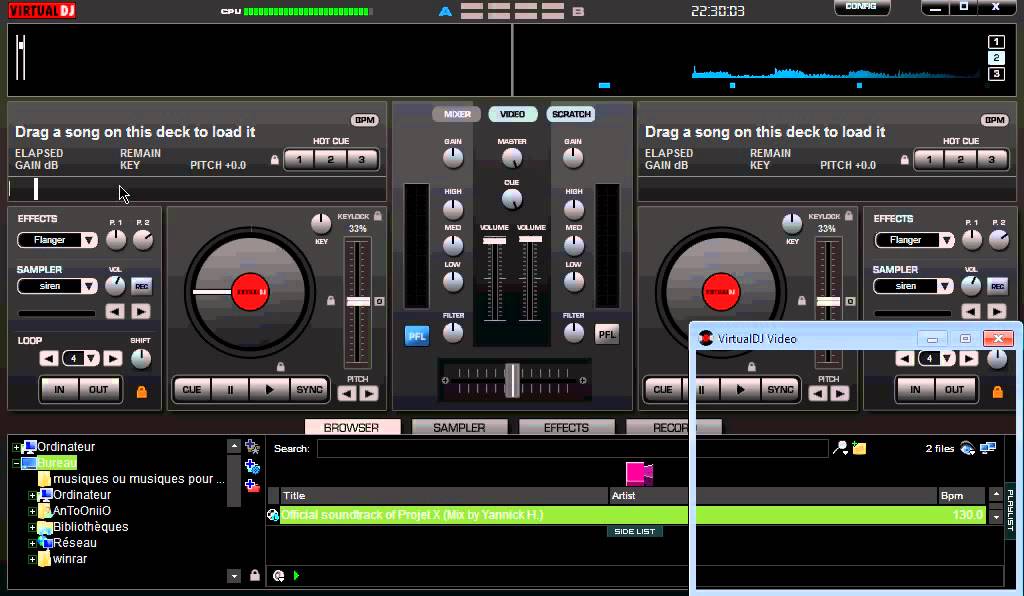Focus the Search input field

click(x=573, y=448)
